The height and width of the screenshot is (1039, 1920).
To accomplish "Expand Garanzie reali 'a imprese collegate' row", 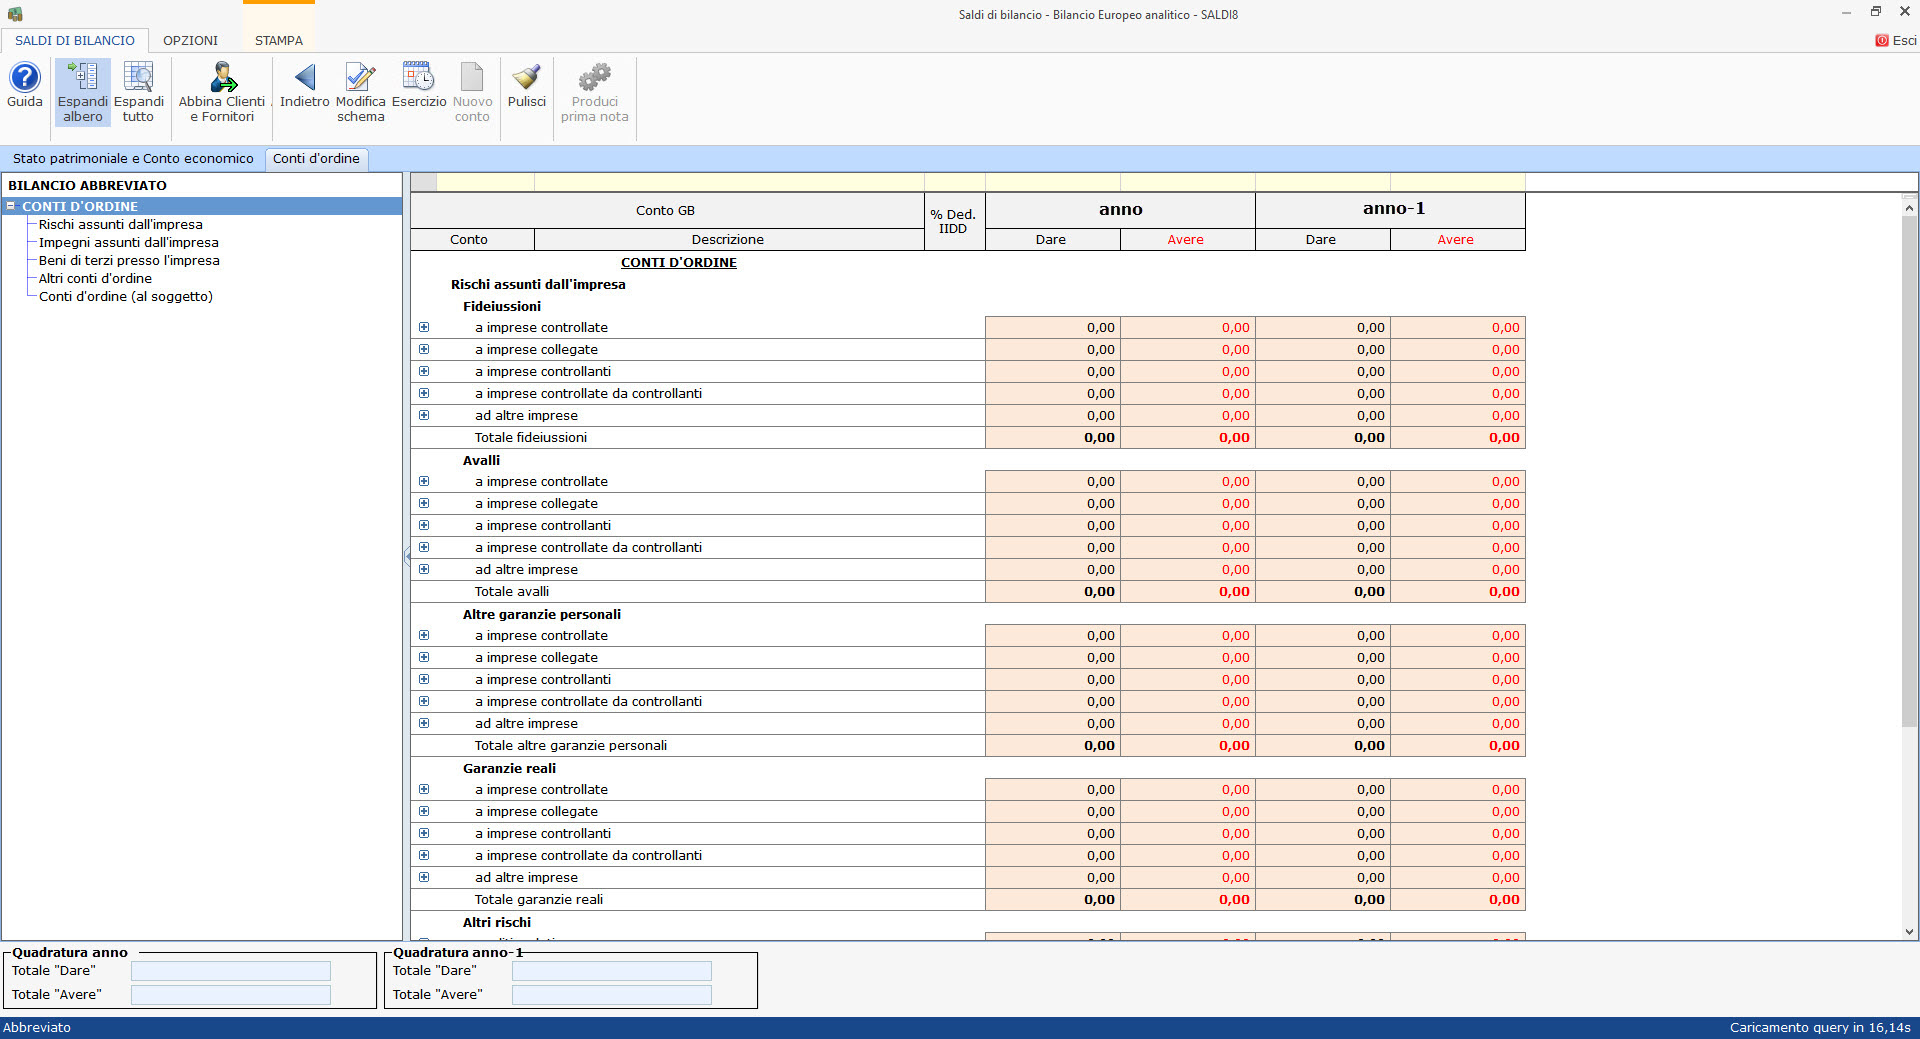I will click(424, 811).
